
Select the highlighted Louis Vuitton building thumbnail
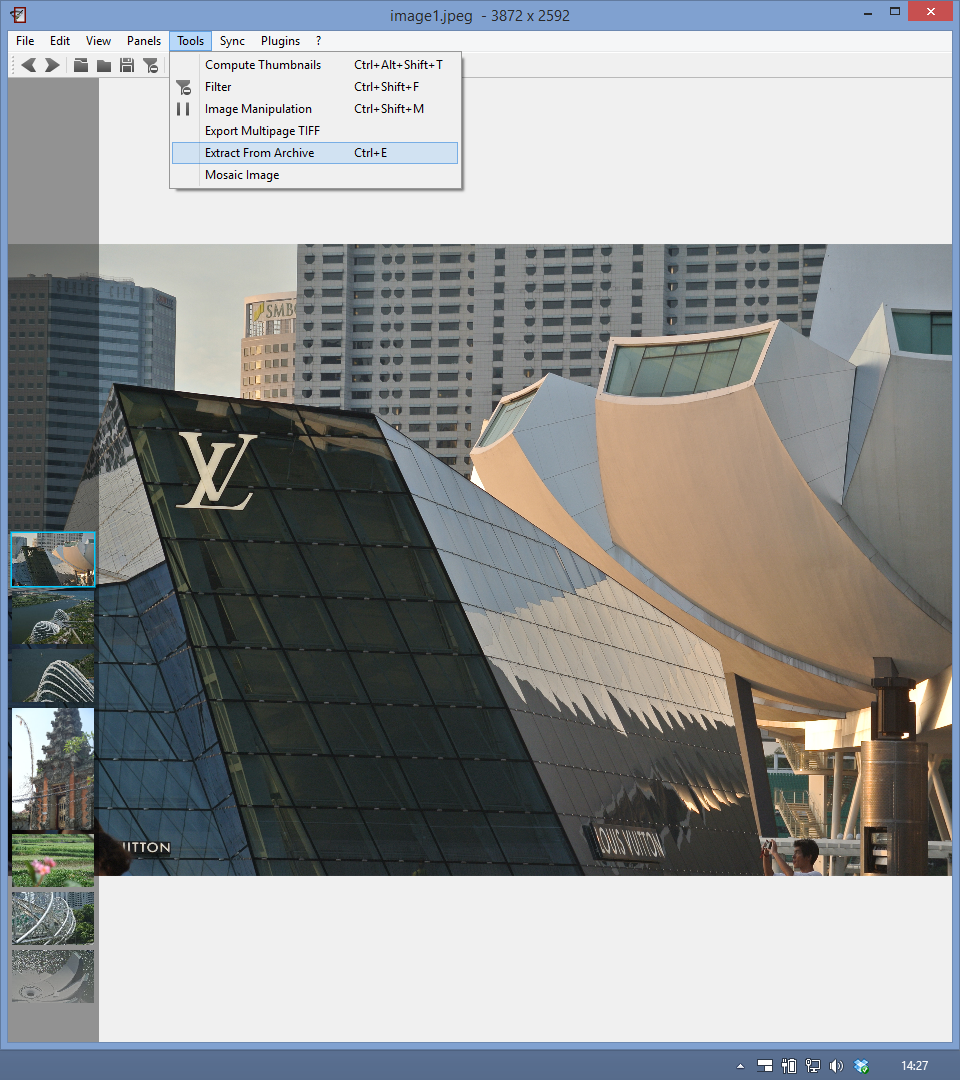53,559
